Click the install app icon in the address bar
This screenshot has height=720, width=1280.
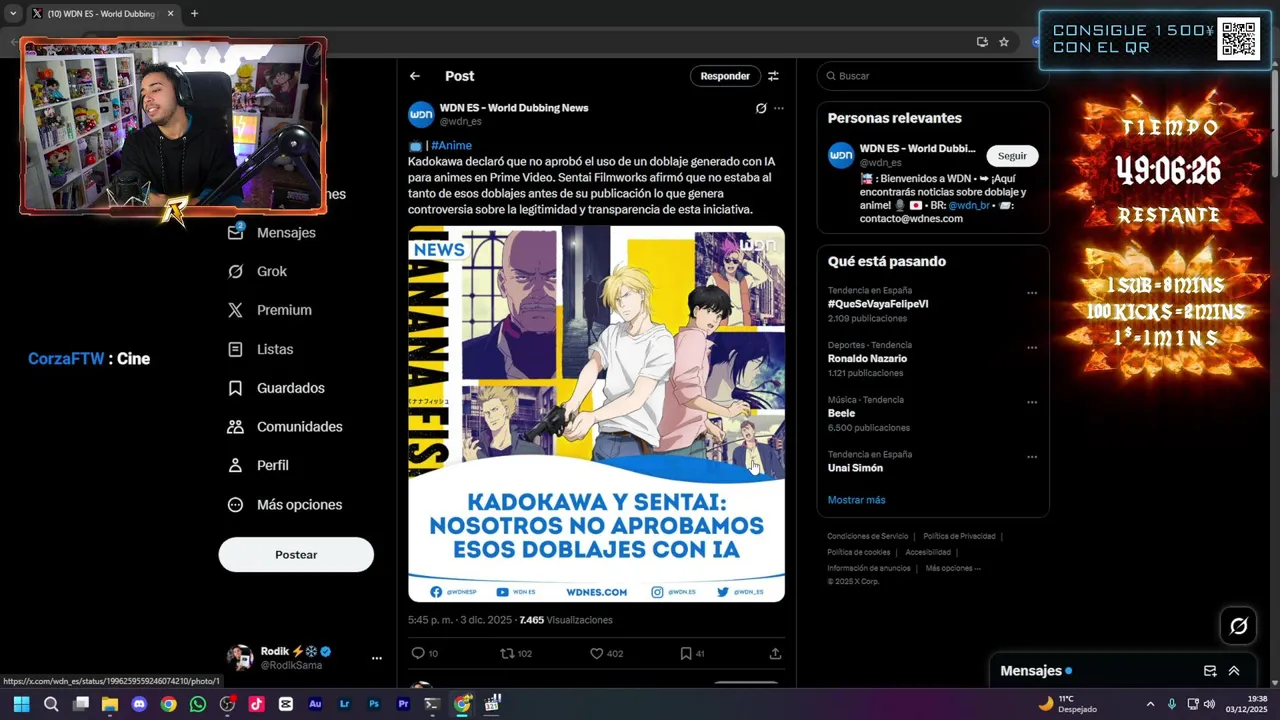coord(982,42)
